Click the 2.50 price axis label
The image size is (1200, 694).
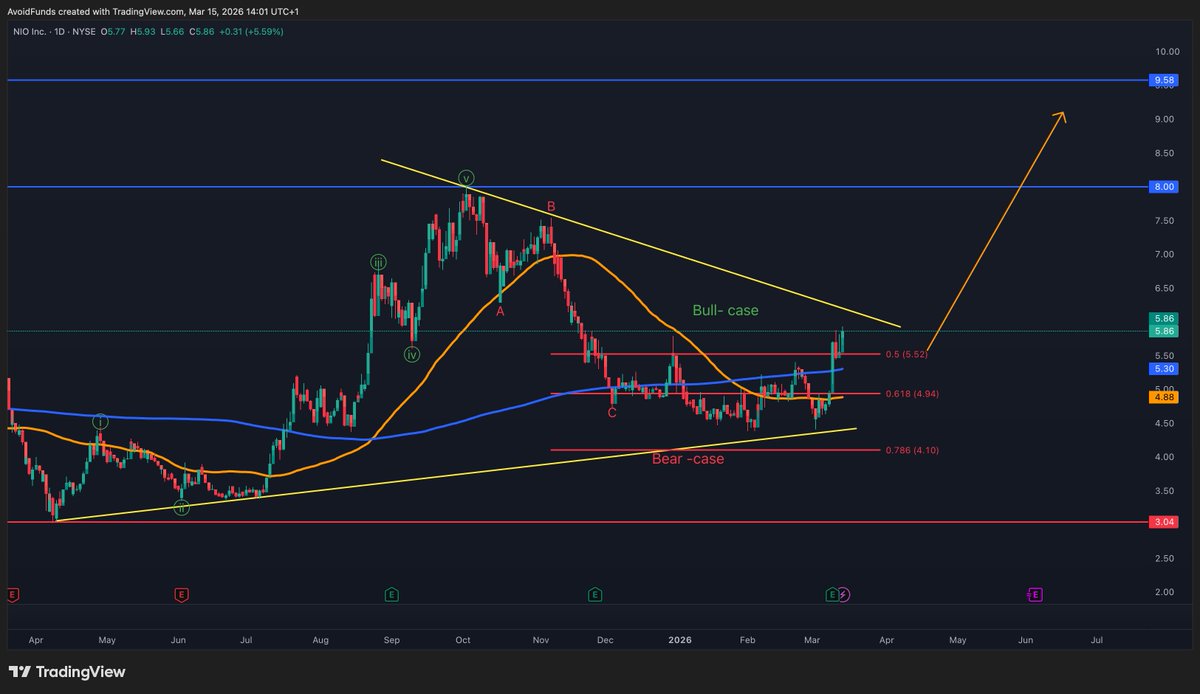[1165, 559]
